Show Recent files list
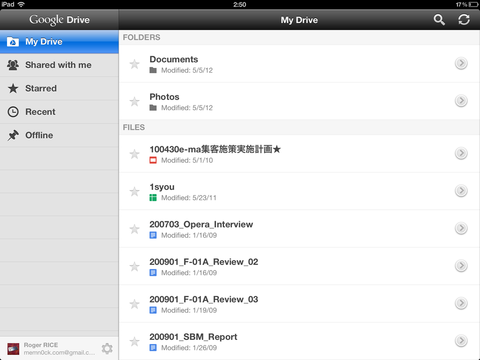This screenshot has width=480, height=360. pyautogui.click(x=59, y=112)
